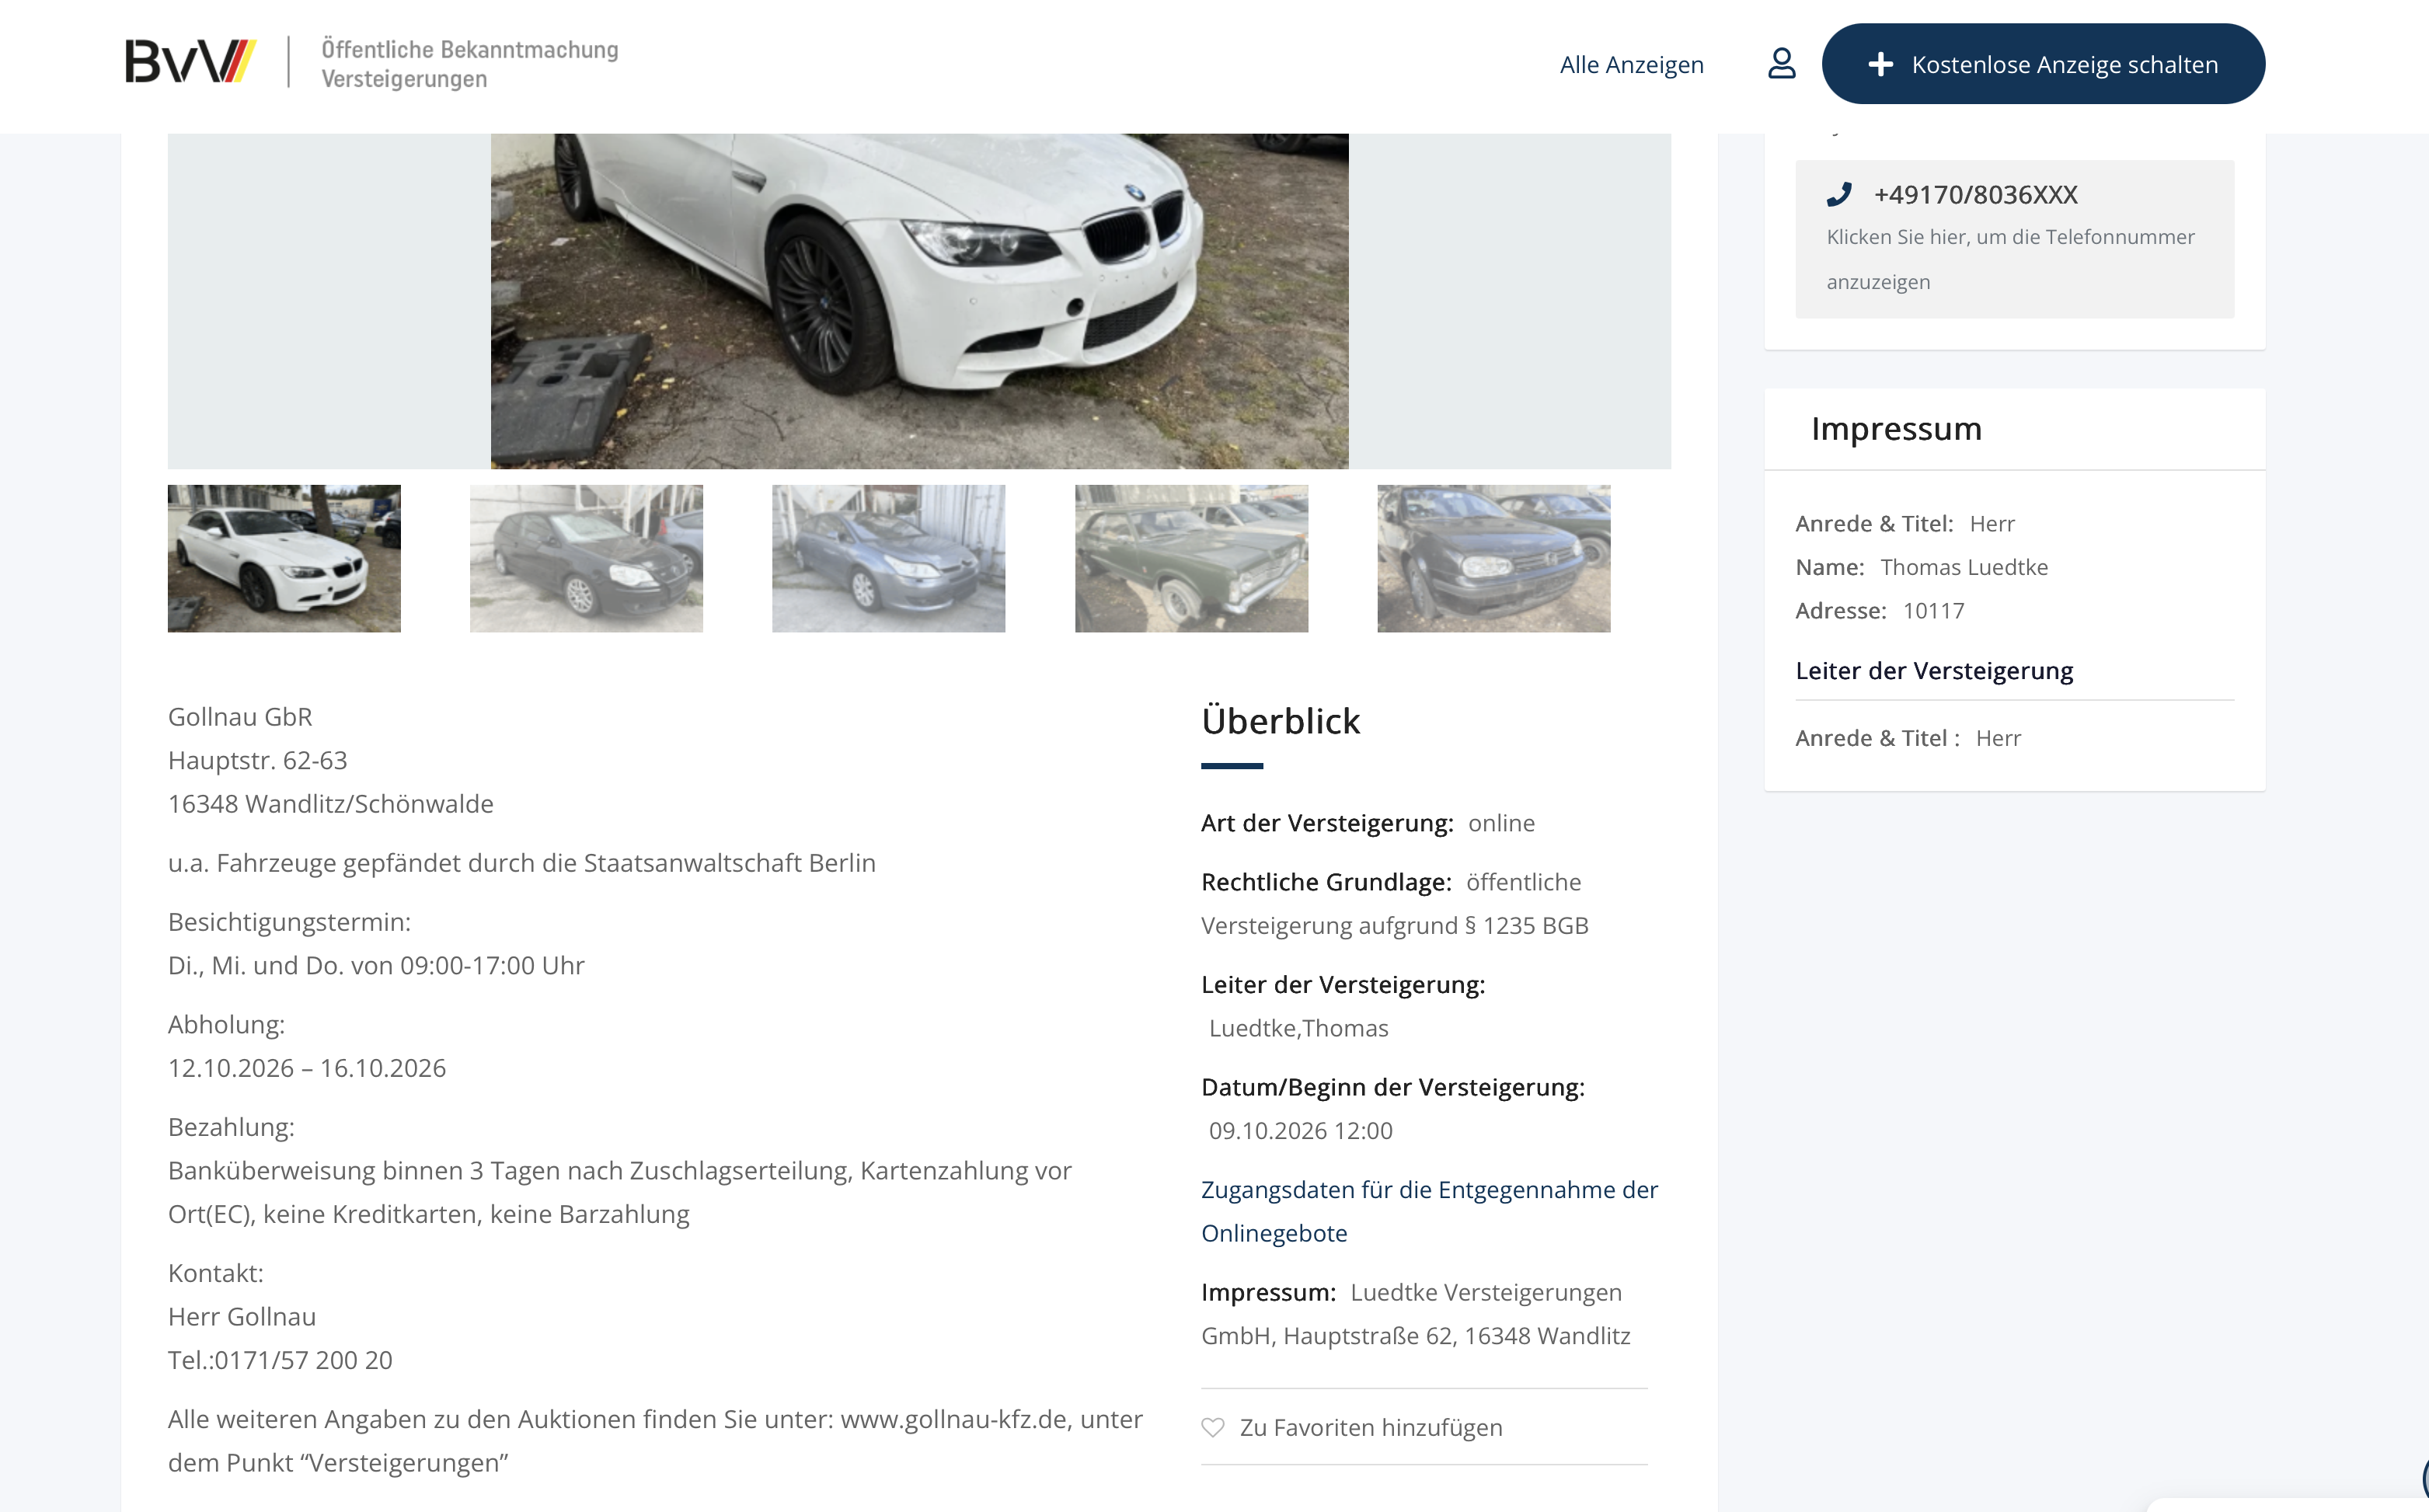Open Zugangsdaten für die Entgegennahme der Onlinegebote
Image resolution: width=2429 pixels, height=1512 pixels.
coord(1429,1211)
